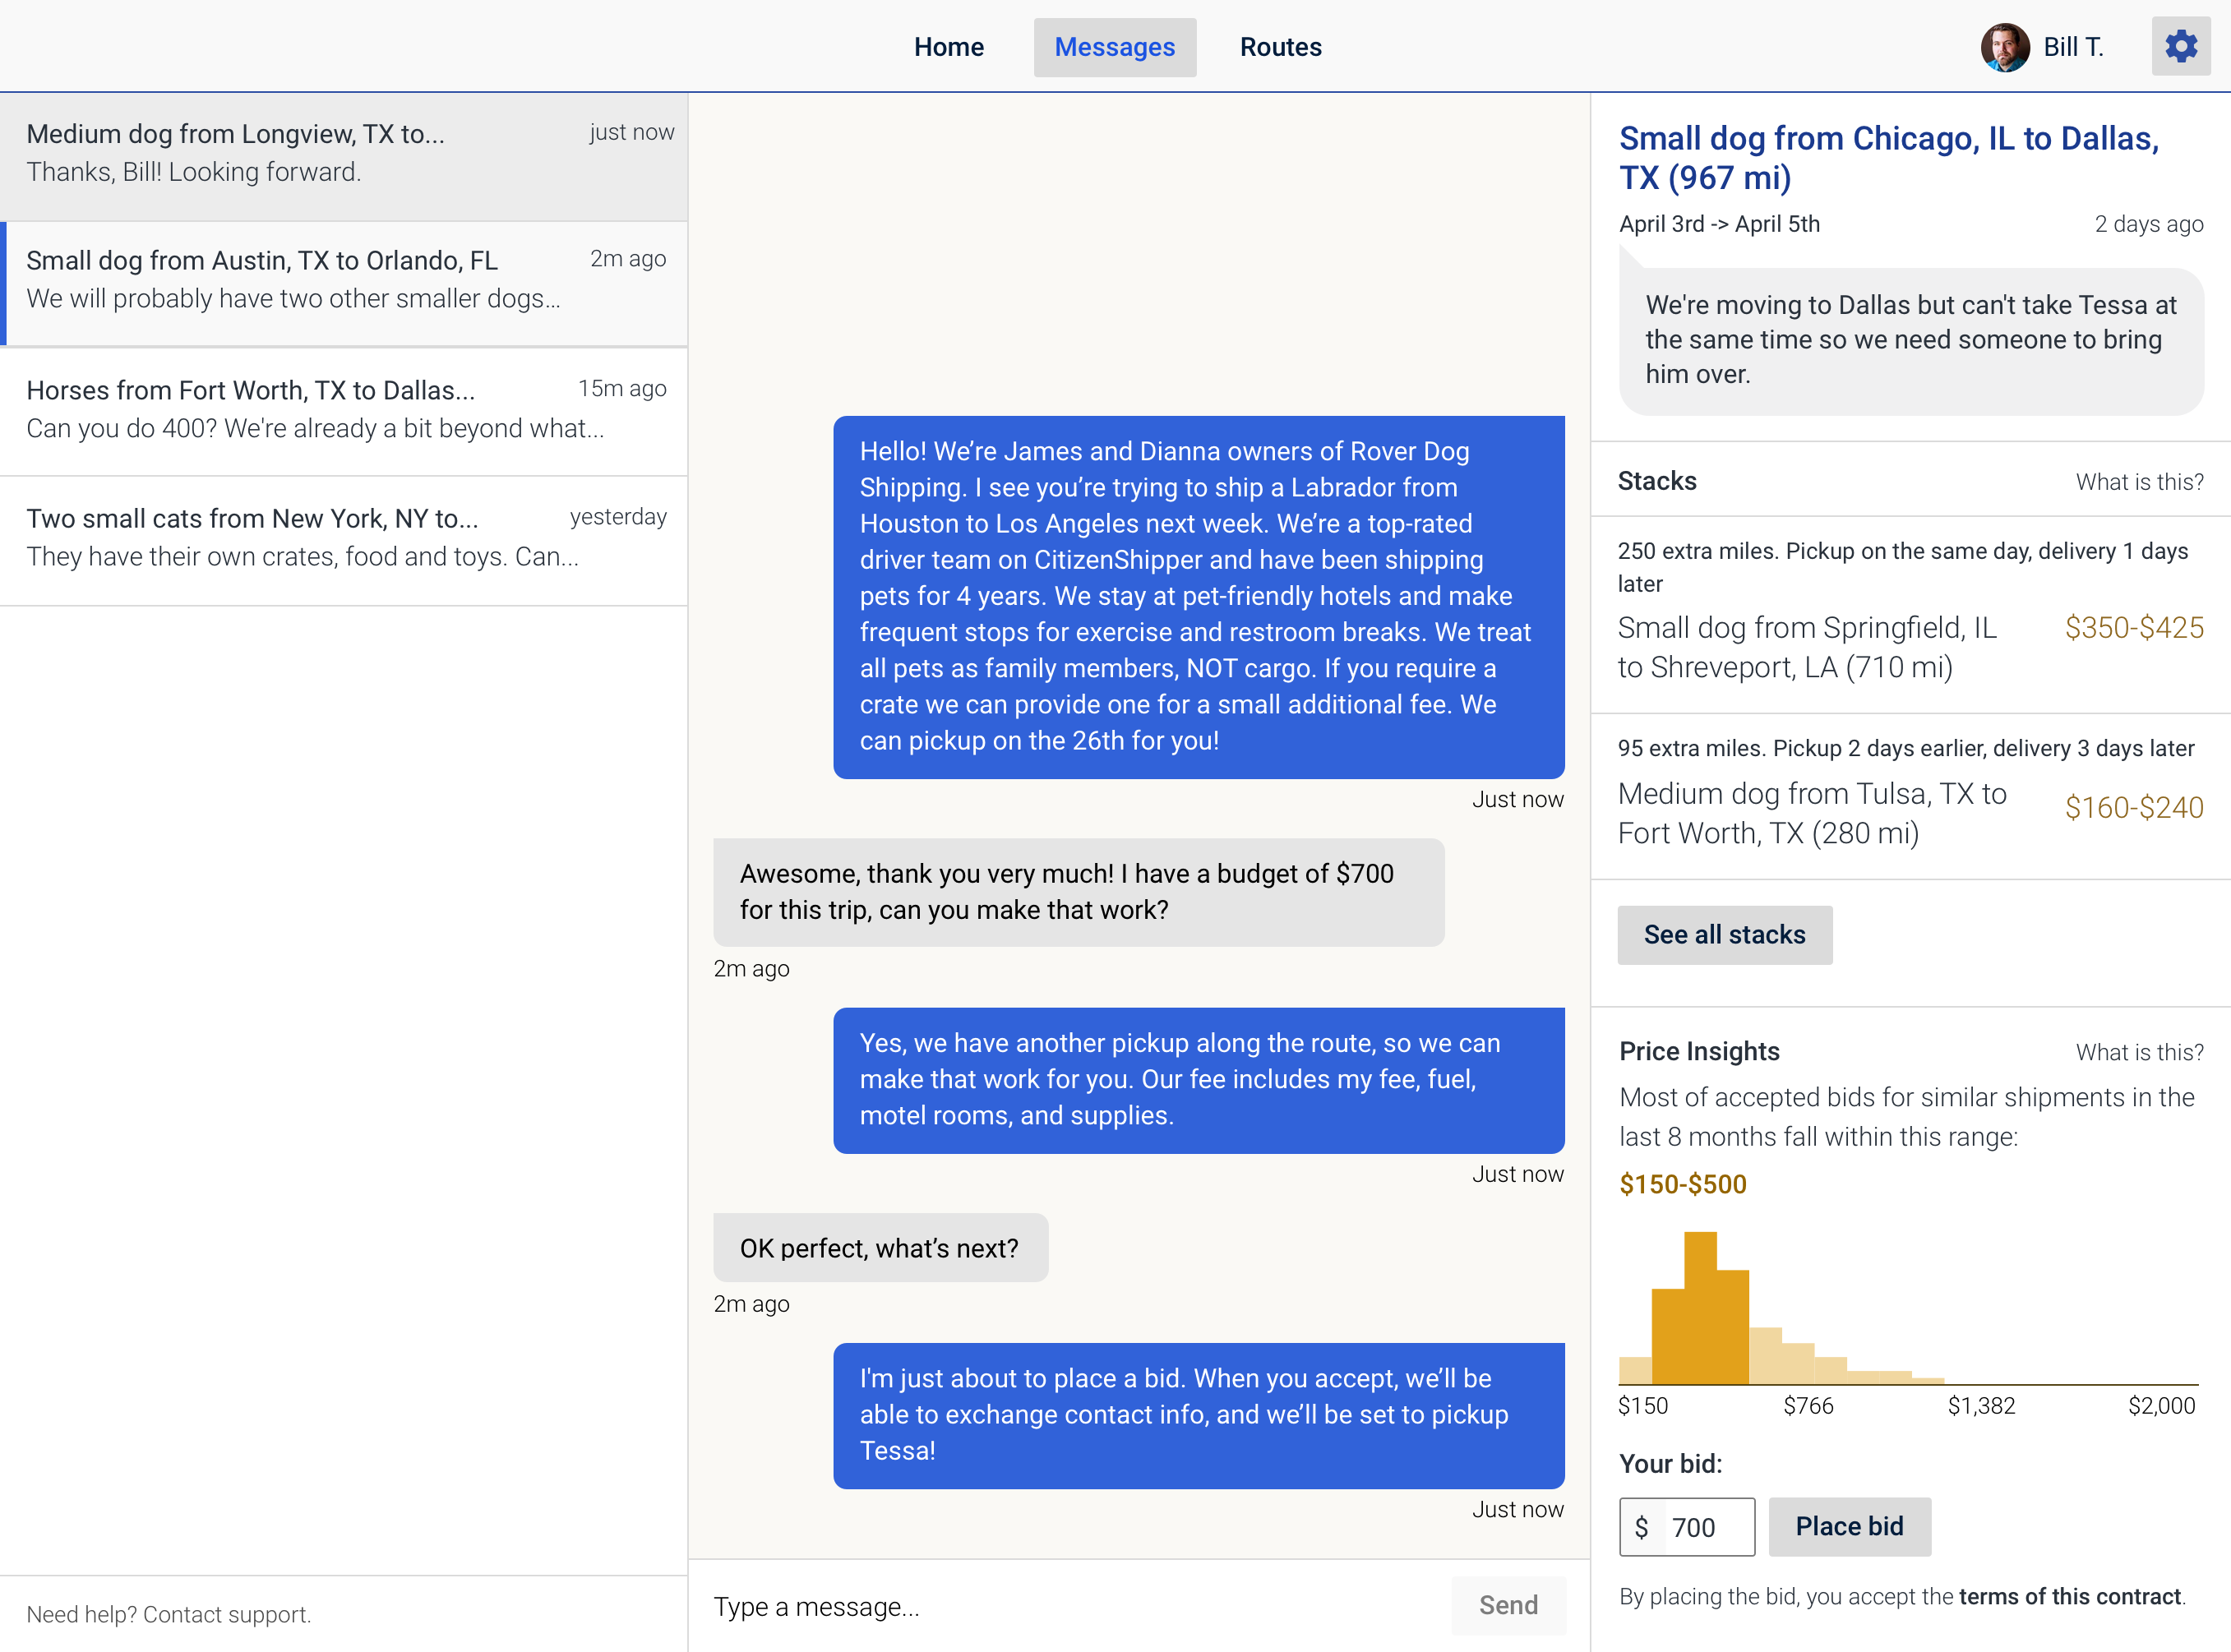Screen dimensions: 2231x1652
Task: Select the Messages tab
Action: (x=1114, y=47)
